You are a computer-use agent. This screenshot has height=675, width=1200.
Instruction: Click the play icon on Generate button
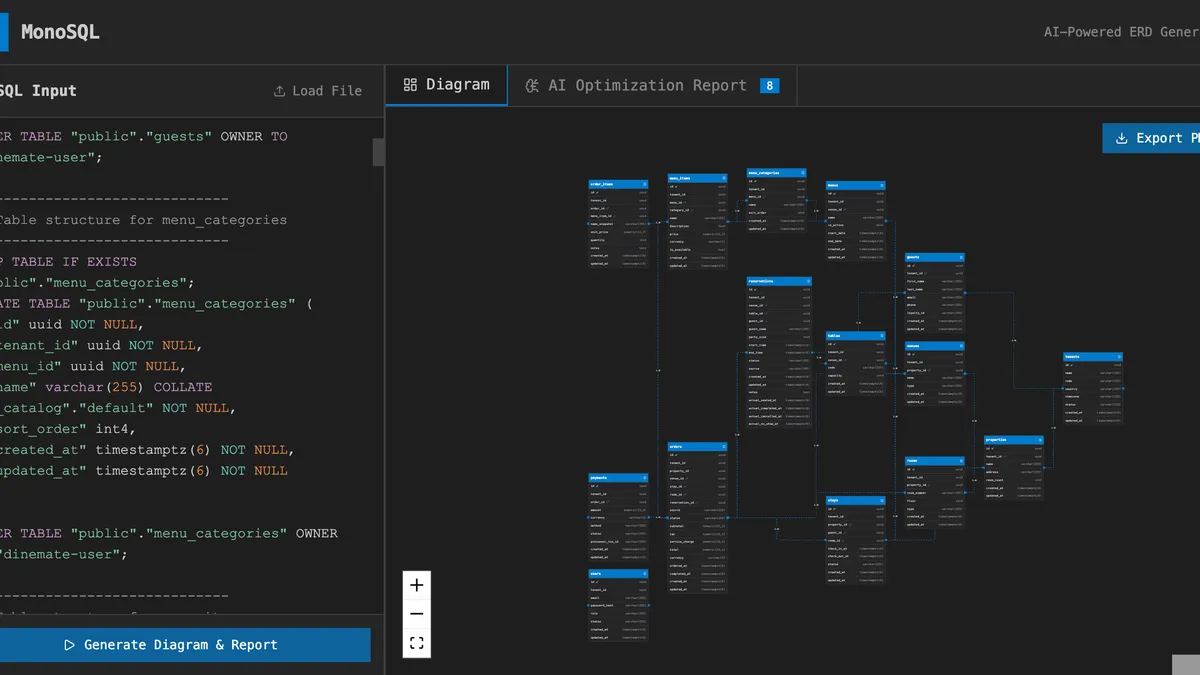(69, 645)
